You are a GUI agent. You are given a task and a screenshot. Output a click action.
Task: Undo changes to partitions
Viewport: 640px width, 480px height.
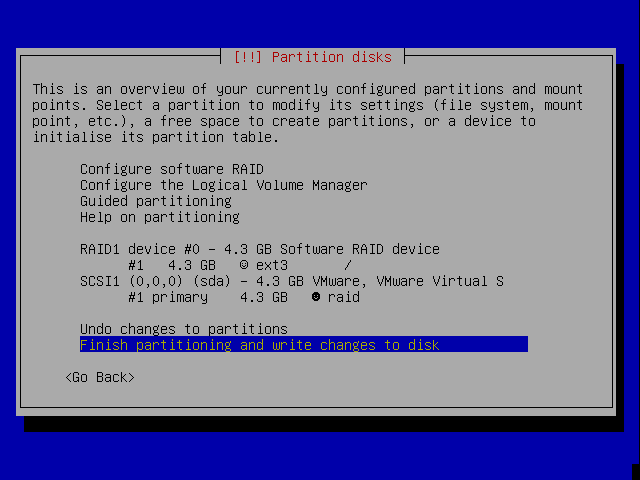pos(183,329)
